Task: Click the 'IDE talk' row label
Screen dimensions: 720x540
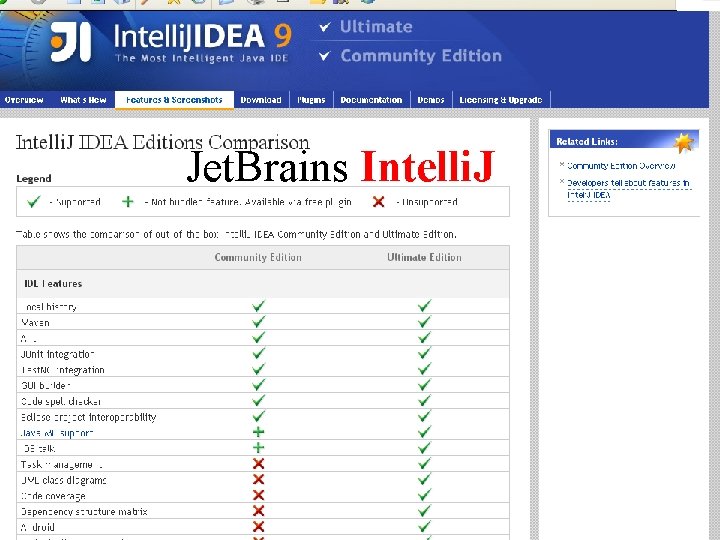Action: 38,449
